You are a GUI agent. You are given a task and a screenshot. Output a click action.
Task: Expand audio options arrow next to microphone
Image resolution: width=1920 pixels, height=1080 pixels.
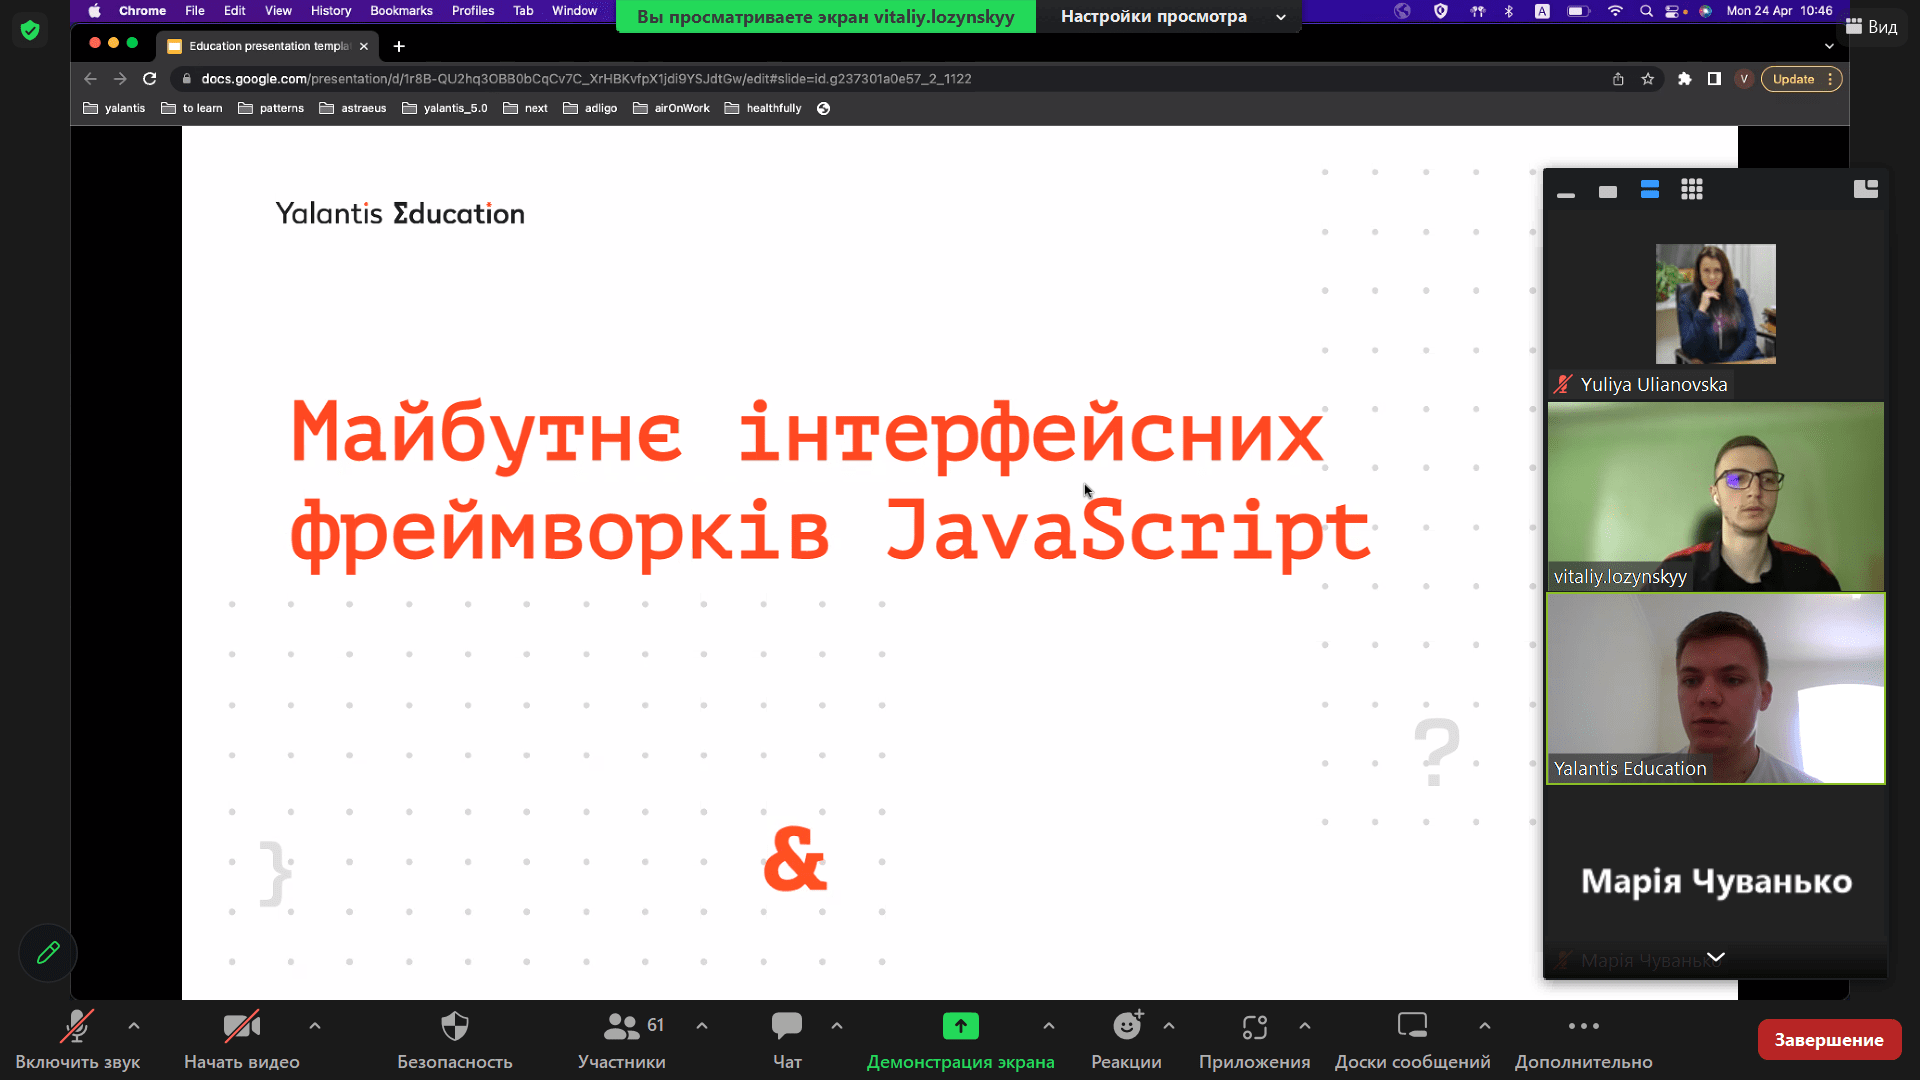134,1026
